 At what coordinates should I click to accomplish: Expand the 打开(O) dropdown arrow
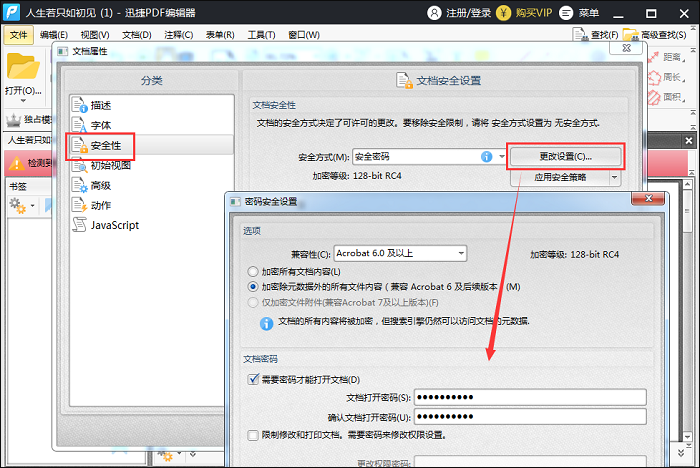pyautogui.click(x=23, y=101)
